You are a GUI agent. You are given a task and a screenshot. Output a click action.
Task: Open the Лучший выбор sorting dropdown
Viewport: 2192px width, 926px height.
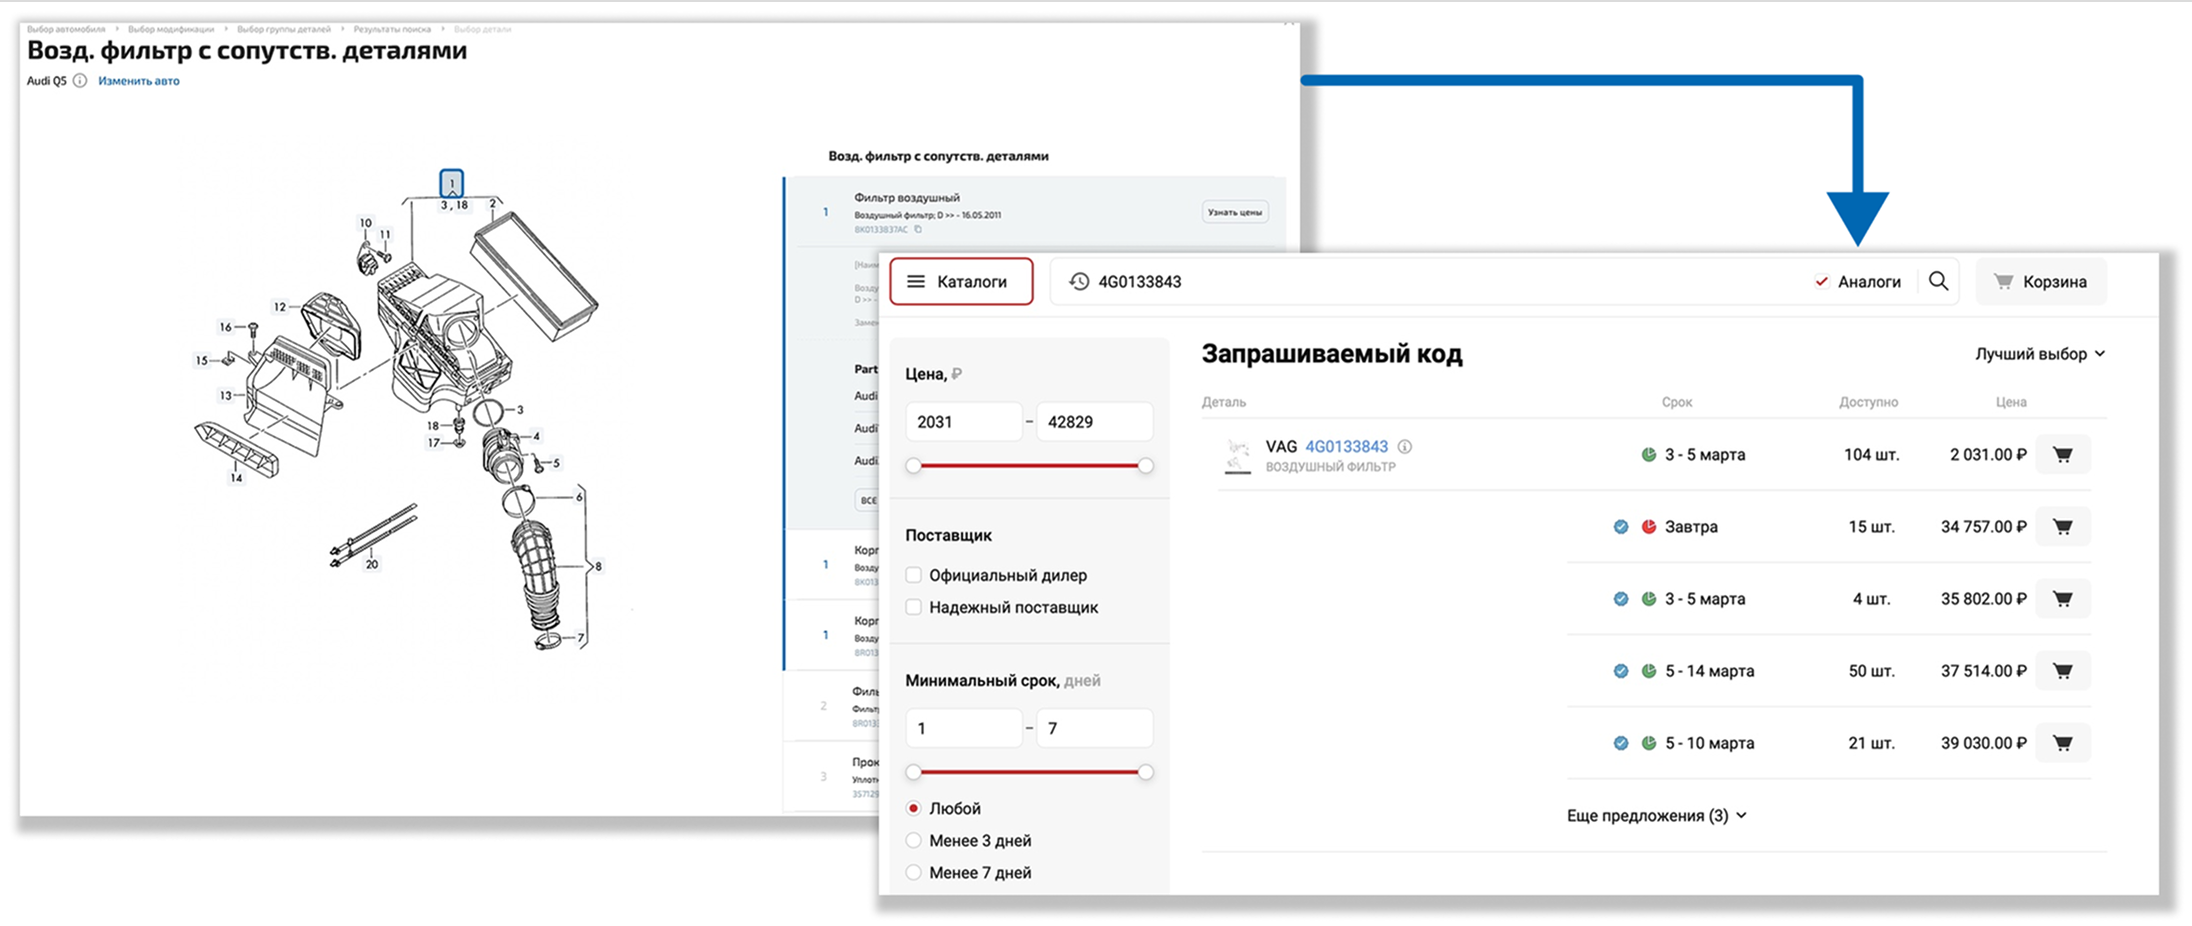pos(2037,353)
